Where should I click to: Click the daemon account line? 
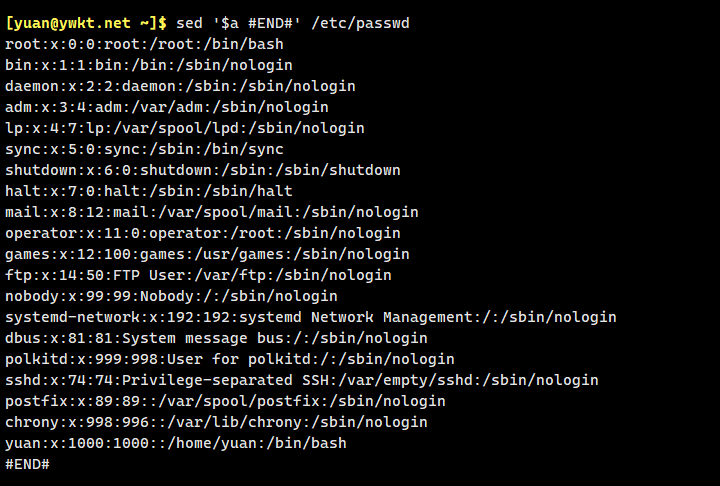pos(180,86)
